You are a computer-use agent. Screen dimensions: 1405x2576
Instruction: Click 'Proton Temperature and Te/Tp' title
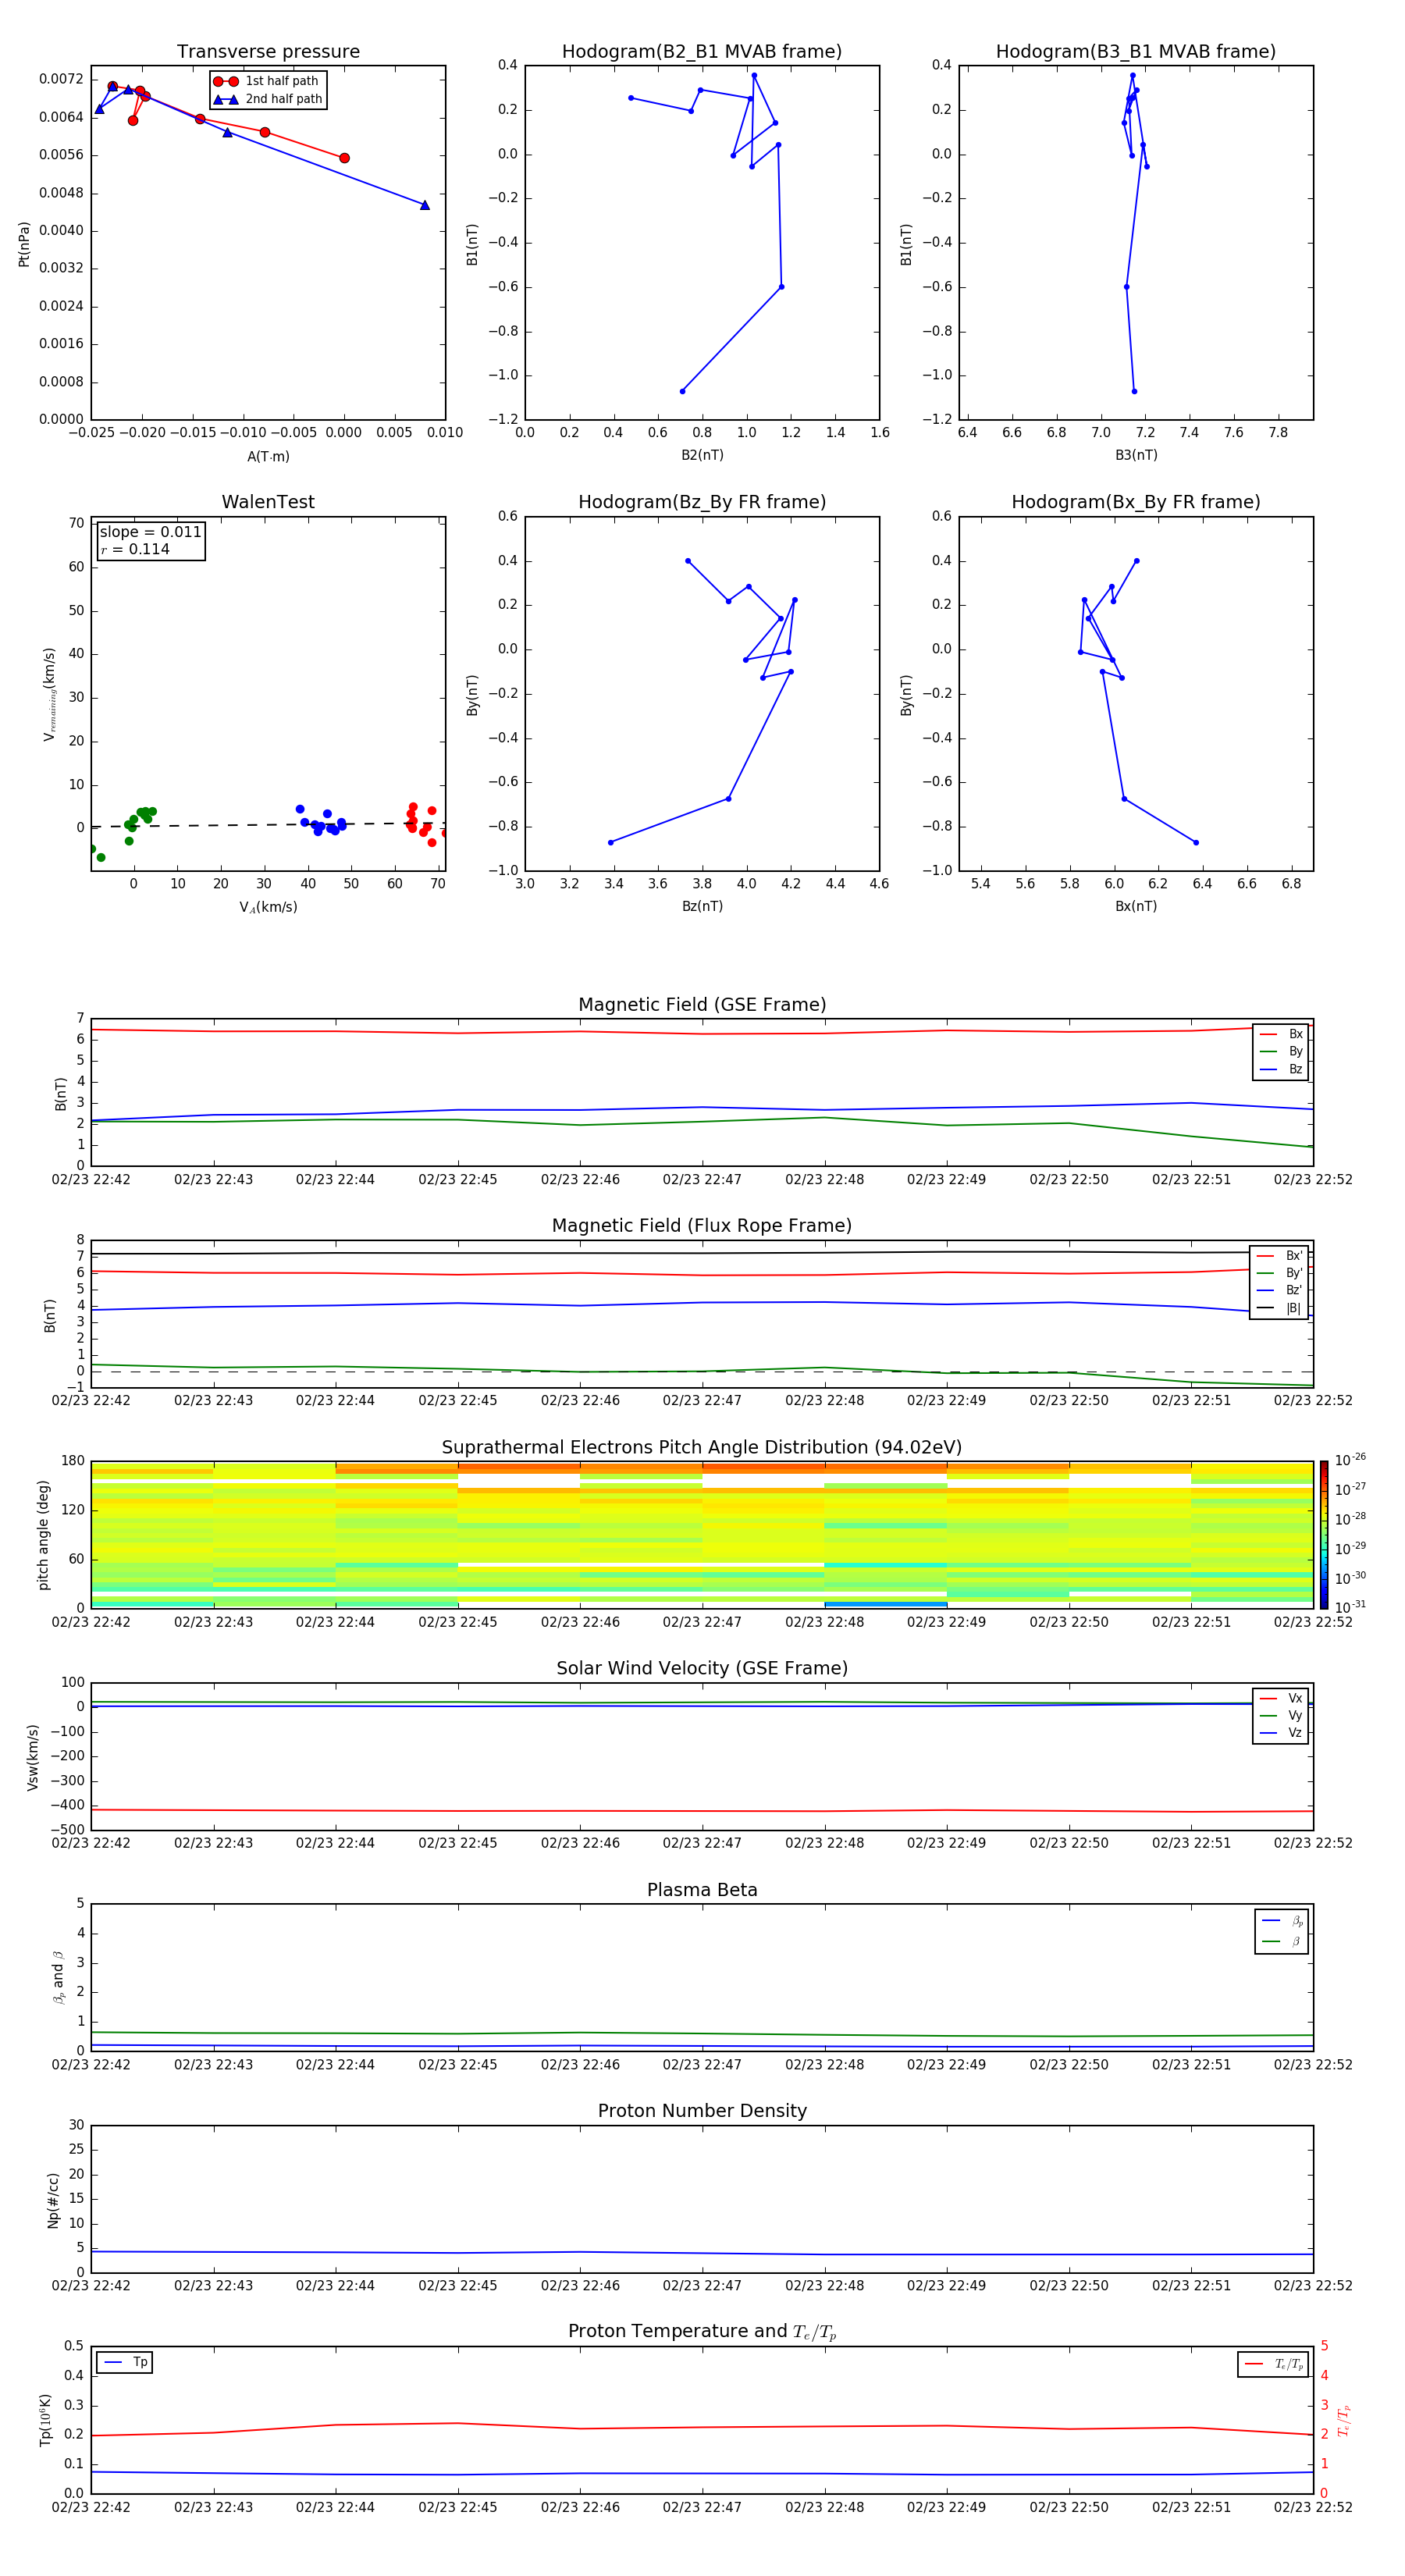coord(702,2332)
